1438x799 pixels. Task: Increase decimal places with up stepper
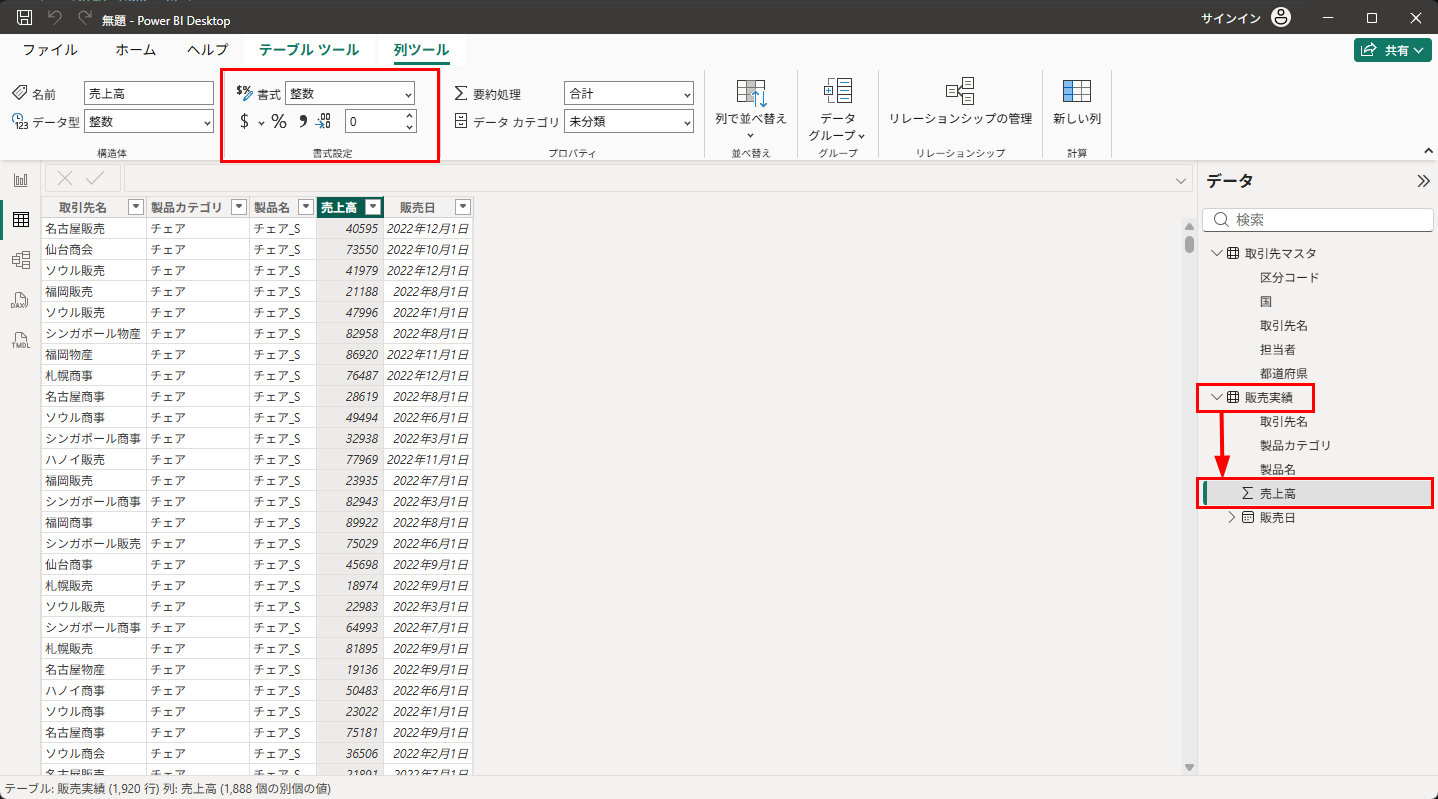(409, 116)
